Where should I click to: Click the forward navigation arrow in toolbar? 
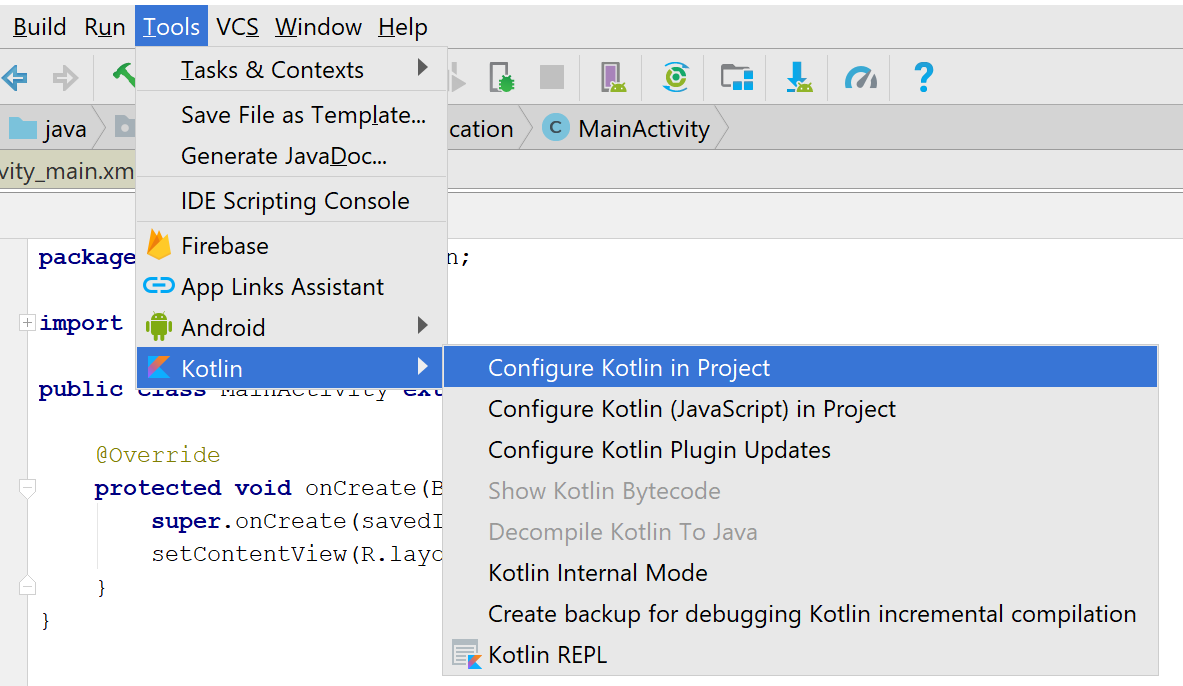[65, 77]
